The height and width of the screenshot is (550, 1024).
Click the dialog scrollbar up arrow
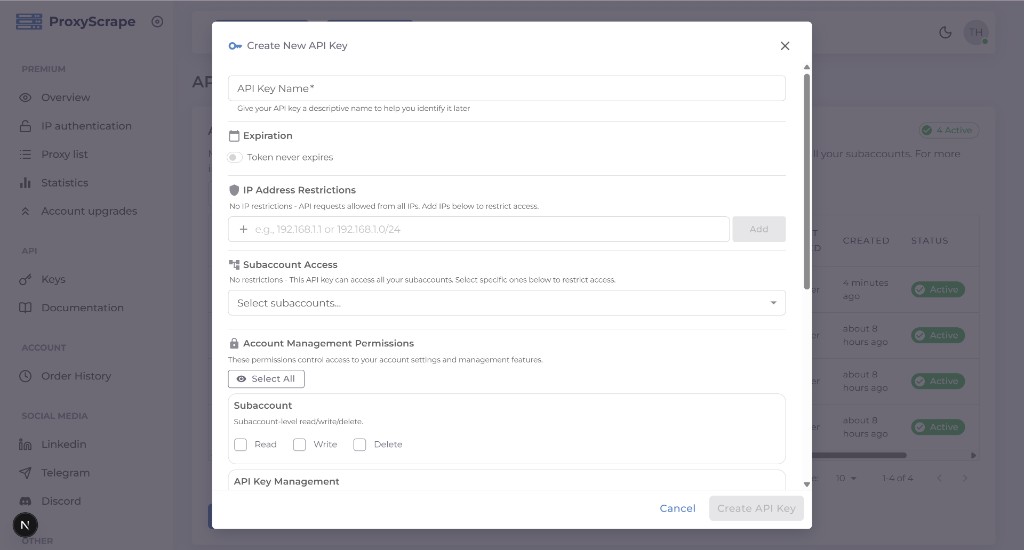point(807,67)
